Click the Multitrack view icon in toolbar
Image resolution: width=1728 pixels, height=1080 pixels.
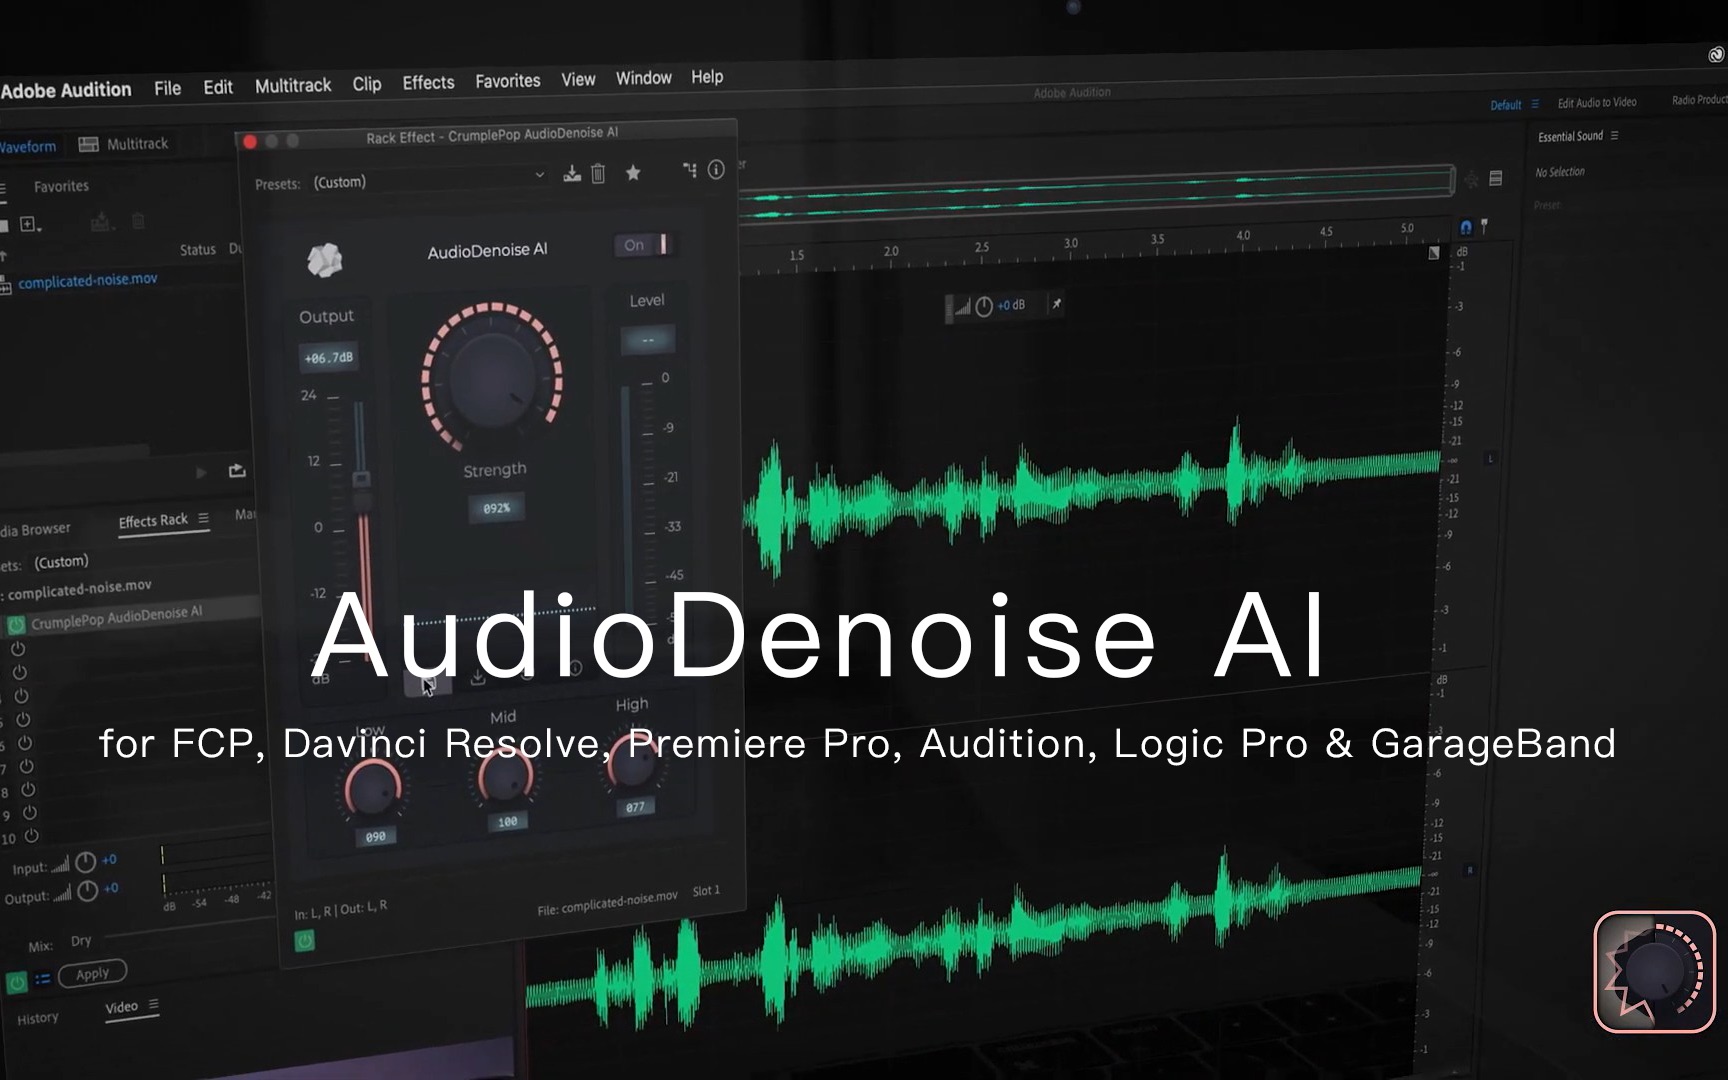coord(88,145)
